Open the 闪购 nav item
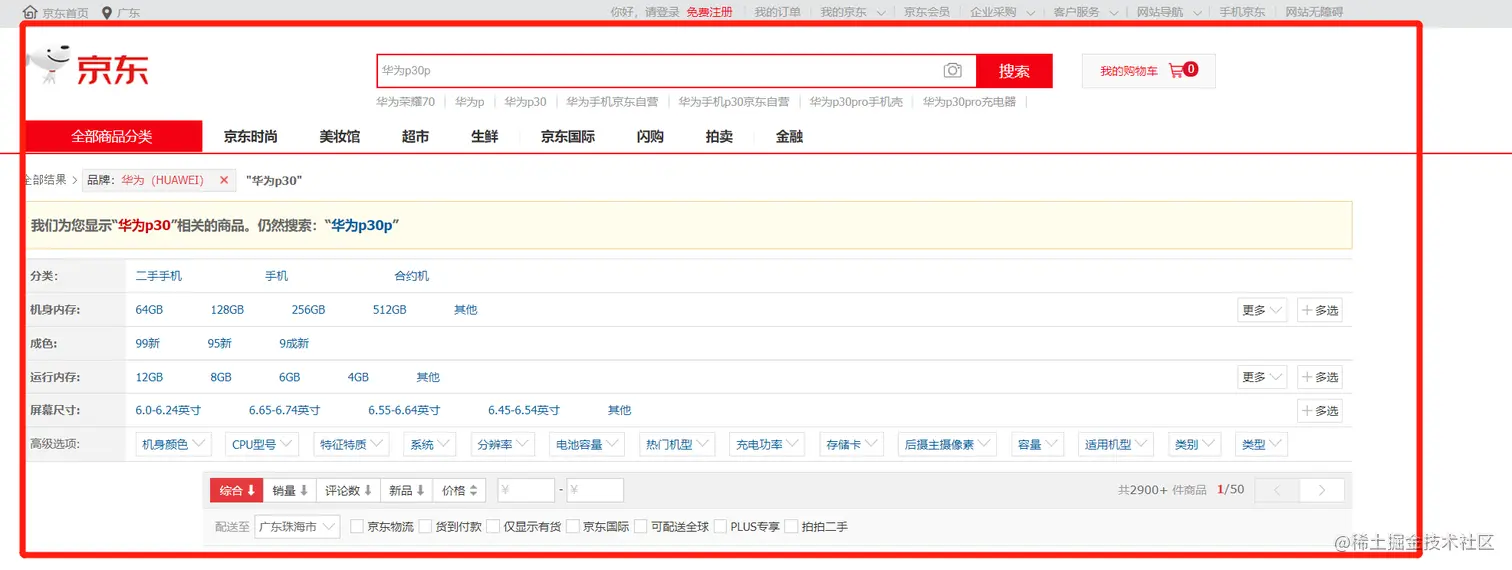This screenshot has width=1512, height=570. pyautogui.click(x=650, y=136)
